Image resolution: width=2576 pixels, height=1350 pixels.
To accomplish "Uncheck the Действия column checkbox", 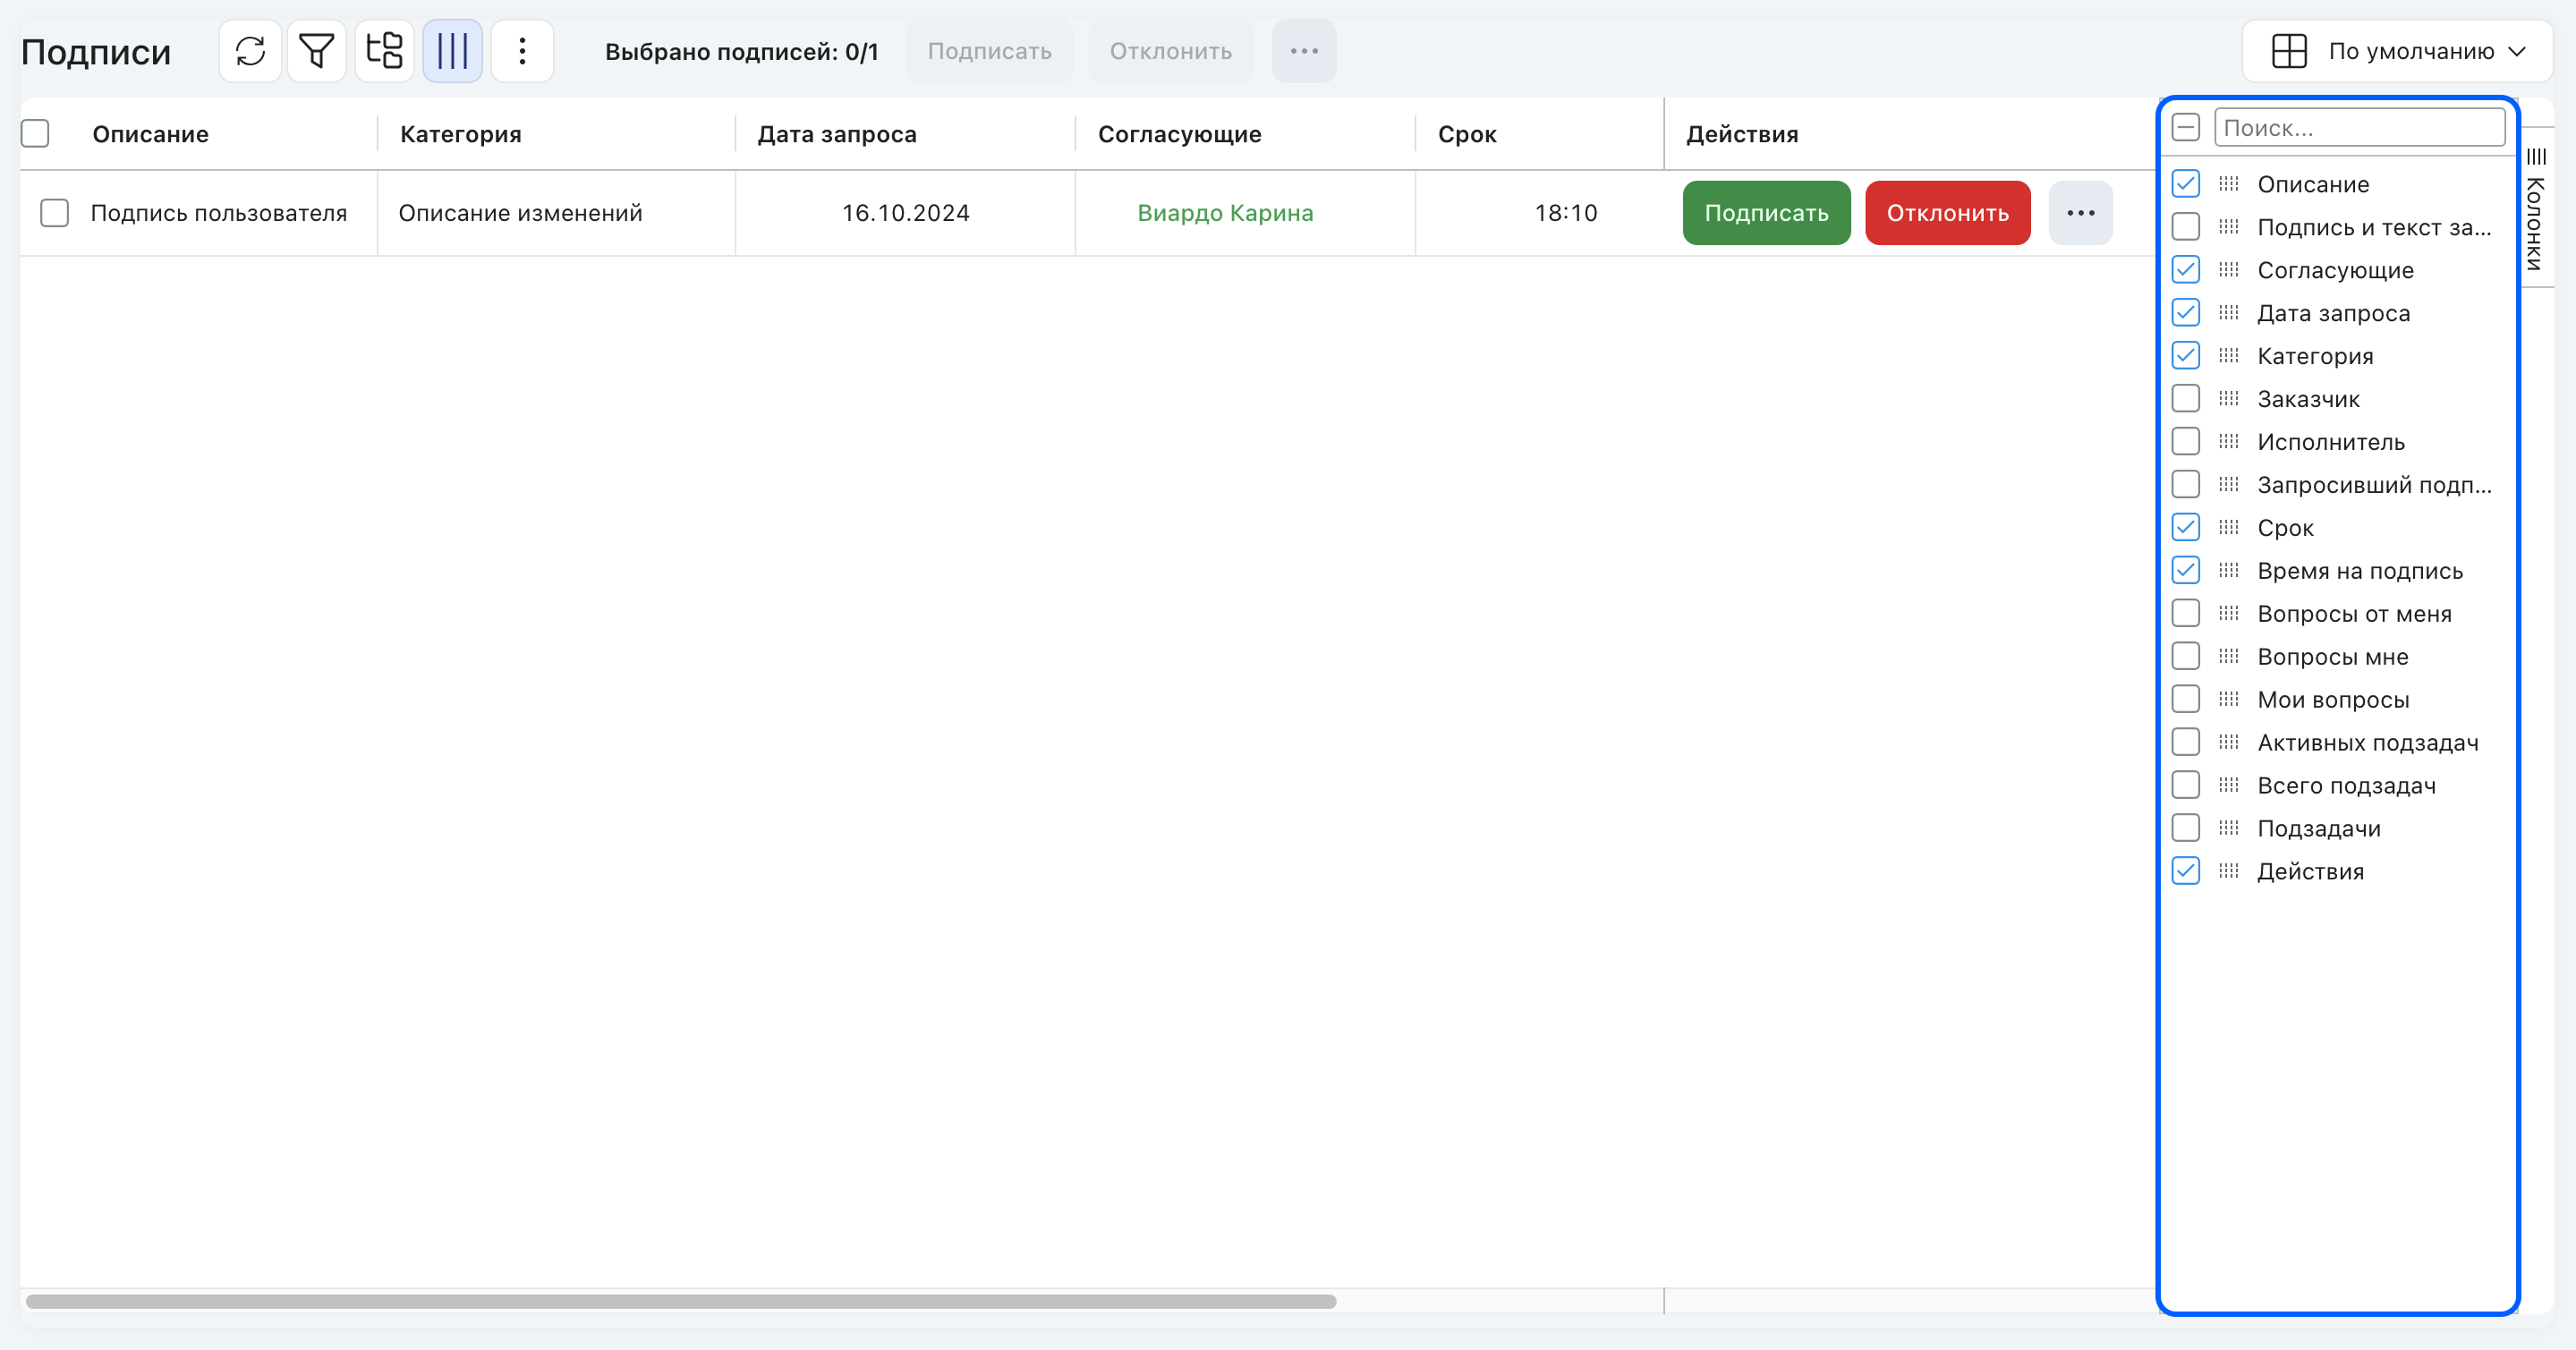I will click(x=2186, y=871).
